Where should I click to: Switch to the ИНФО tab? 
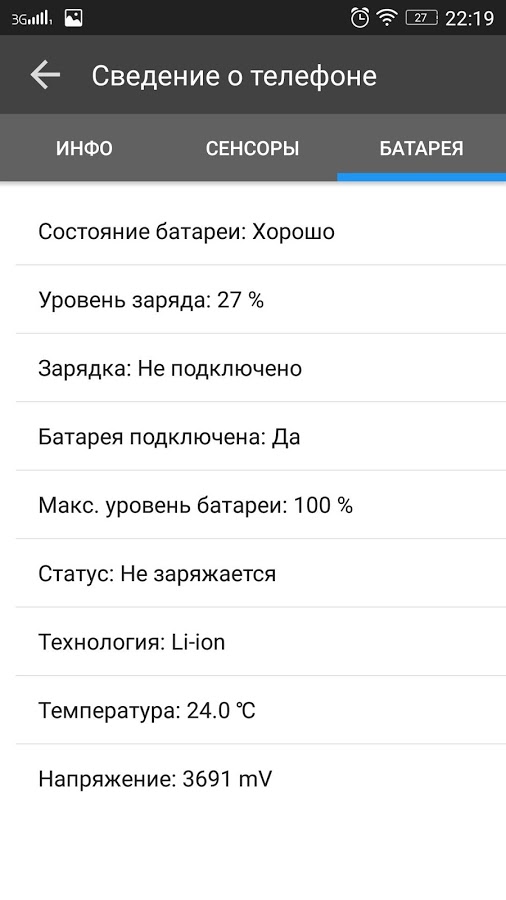pyautogui.click(x=84, y=148)
